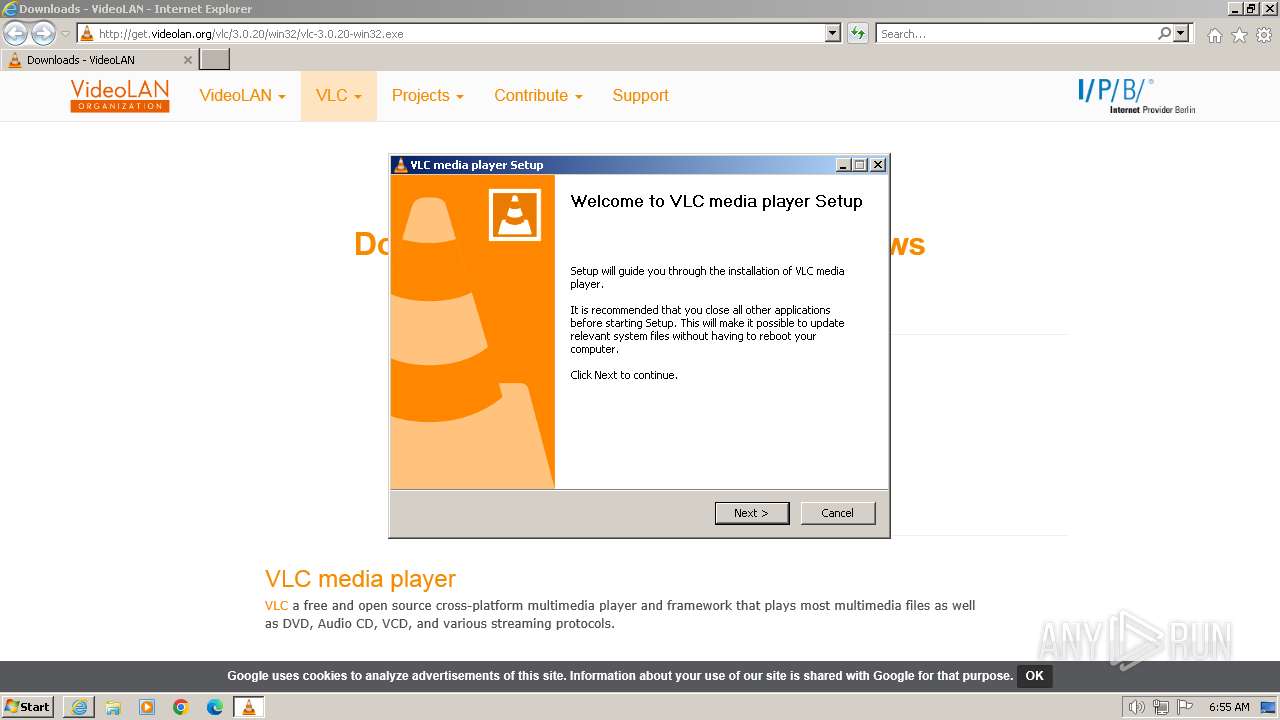Image resolution: width=1280 pixels, height=720 pixels.
Task: Accept cookie notice with OK
Action: pyautogui.click(x=1034, y=676)
